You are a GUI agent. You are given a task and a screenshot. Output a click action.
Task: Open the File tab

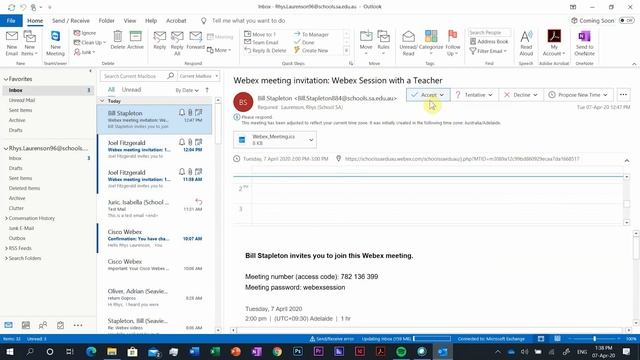pos(11,20)
